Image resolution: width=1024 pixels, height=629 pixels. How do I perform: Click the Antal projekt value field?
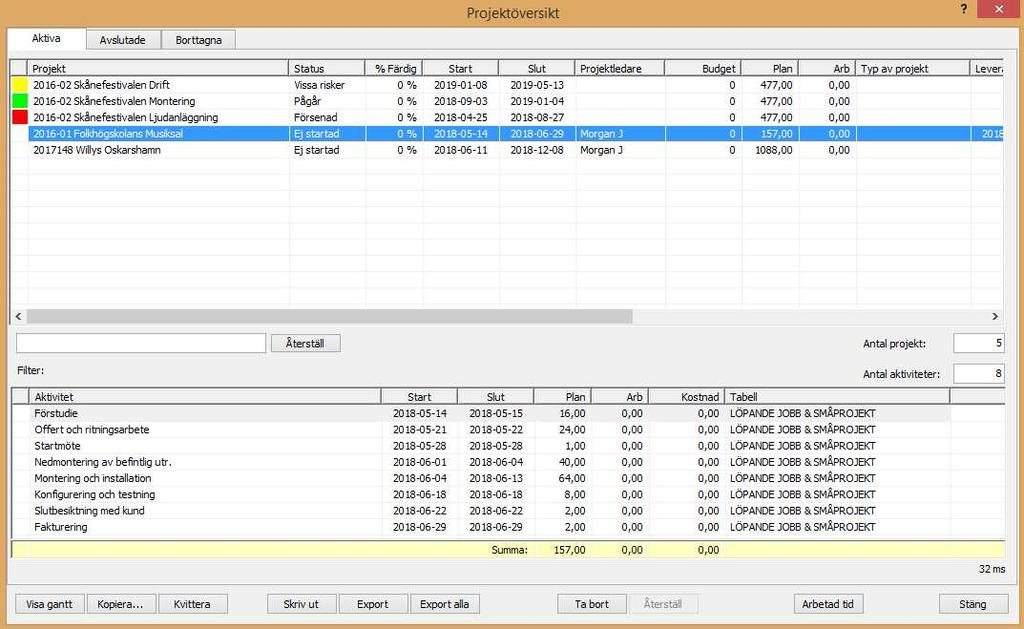tap(978, 344)
